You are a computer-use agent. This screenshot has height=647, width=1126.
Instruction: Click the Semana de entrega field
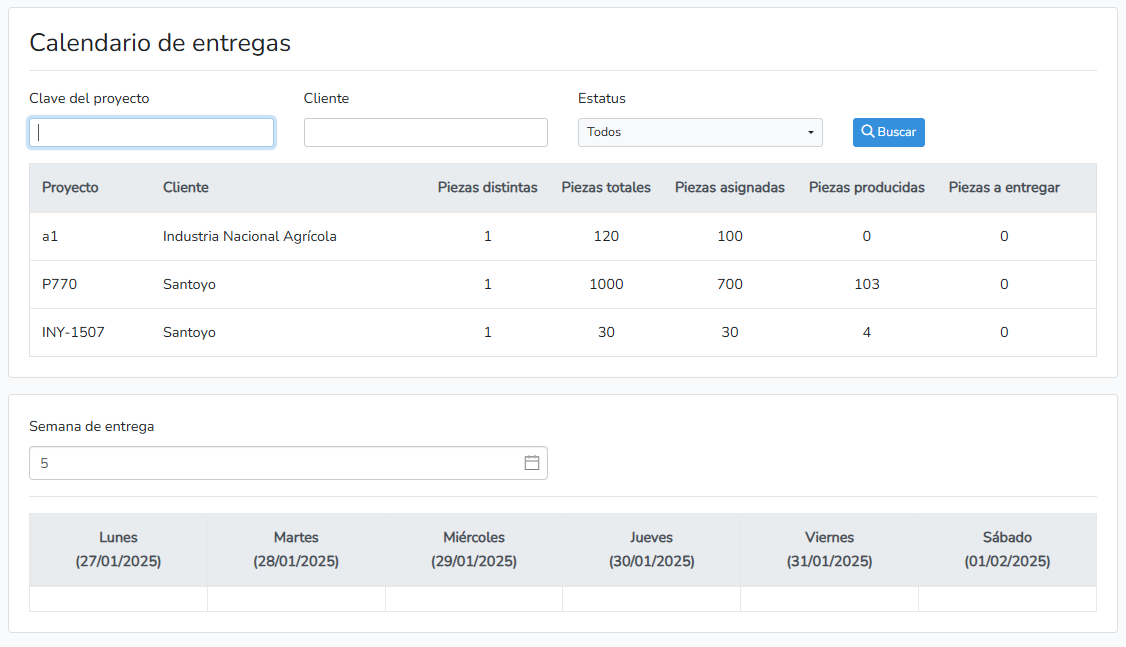(x=275, y=463)
